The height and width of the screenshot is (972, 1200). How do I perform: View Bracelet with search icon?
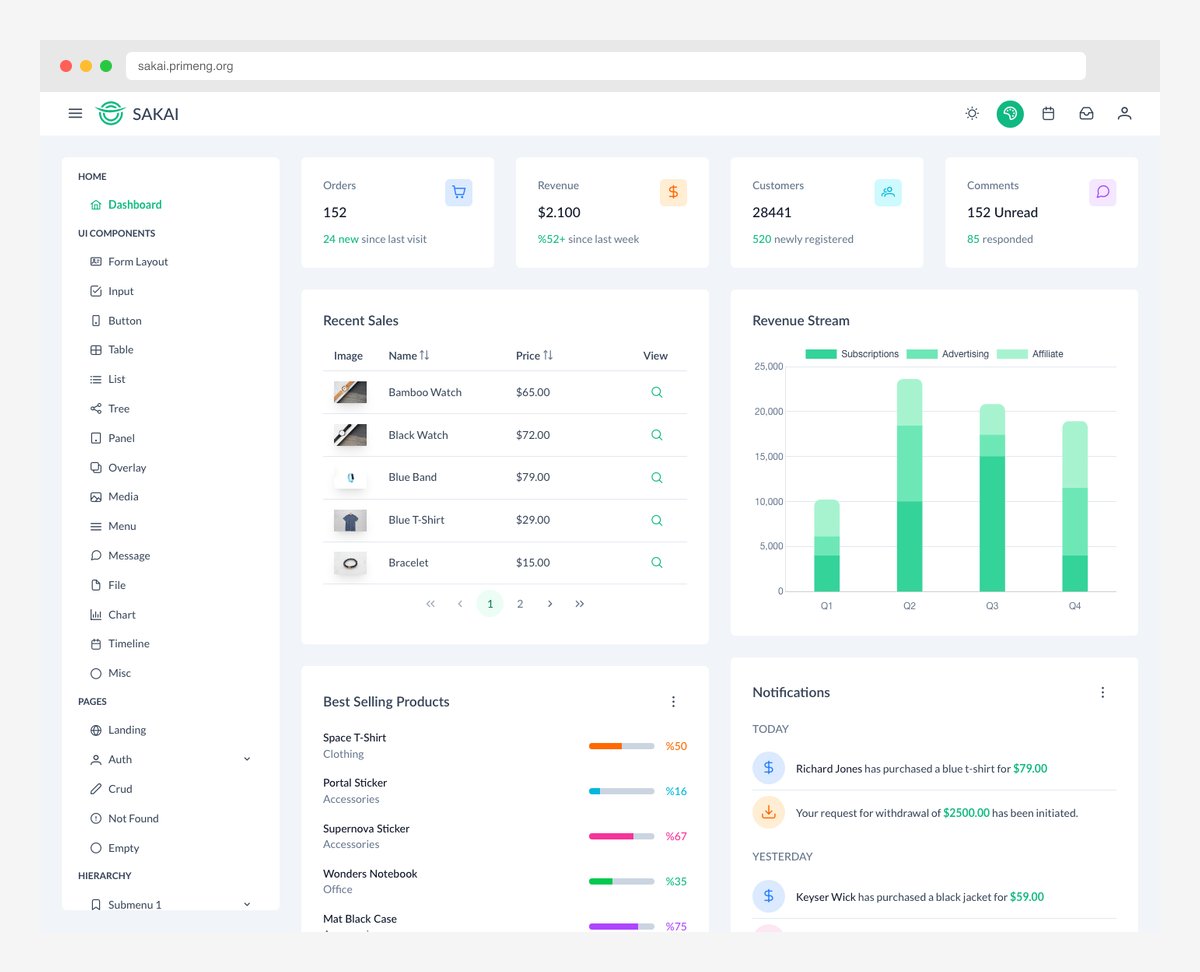pyautogui.click(x=657, y=562)
